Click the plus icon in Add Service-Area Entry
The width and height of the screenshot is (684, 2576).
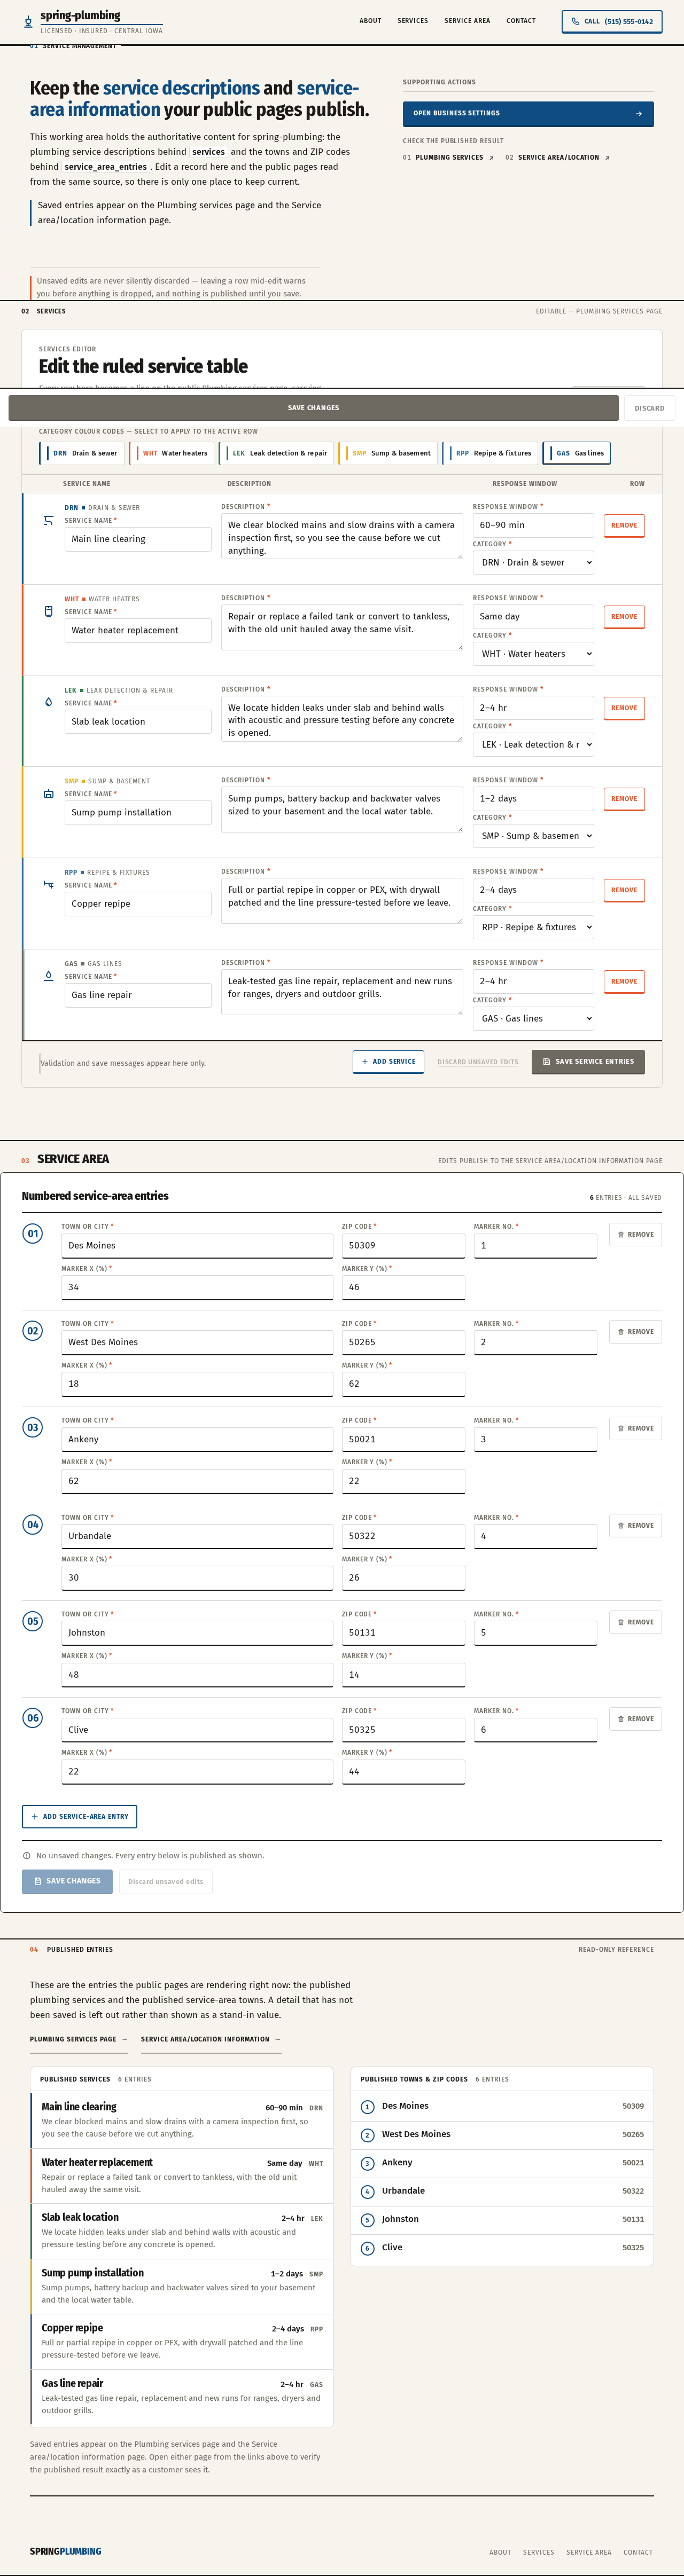point(35,1817)
